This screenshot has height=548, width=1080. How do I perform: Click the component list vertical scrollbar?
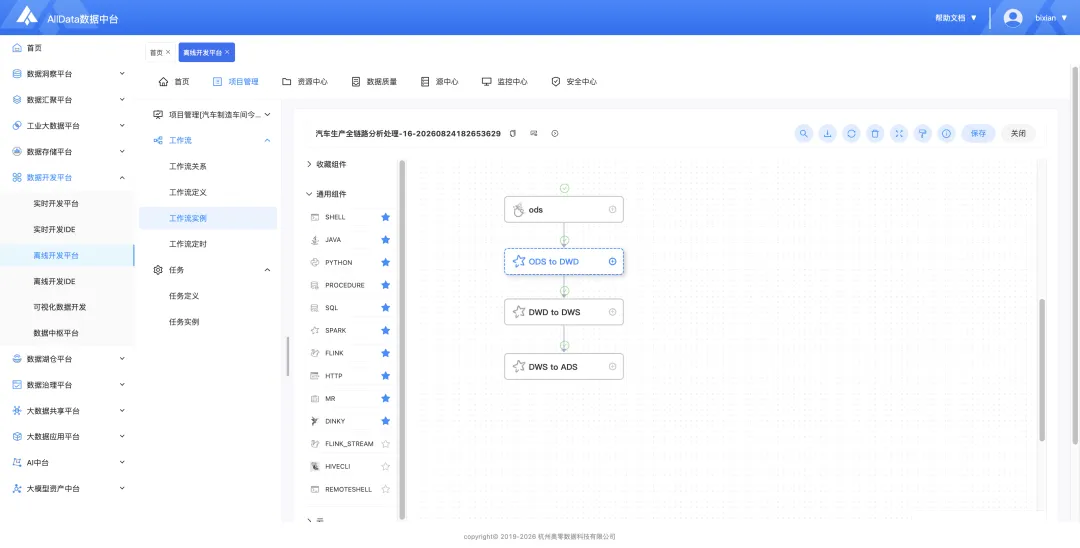coord(402,339)
